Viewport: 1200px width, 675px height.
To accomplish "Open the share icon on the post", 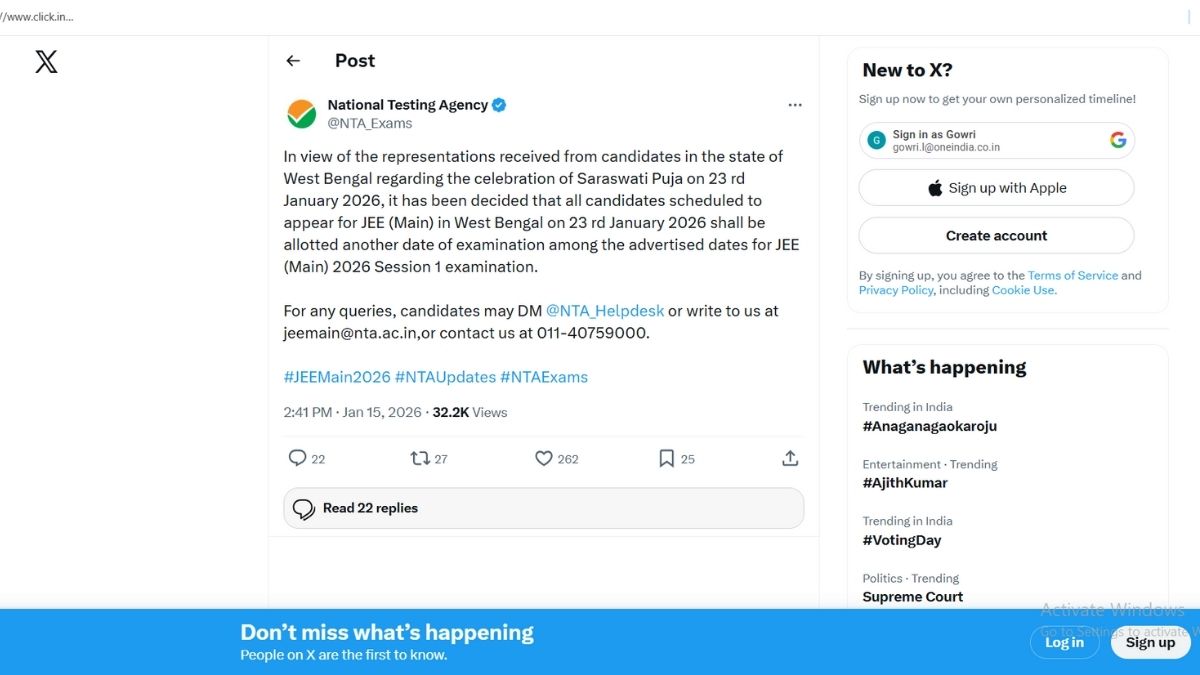I will click(x=789, y=457).
